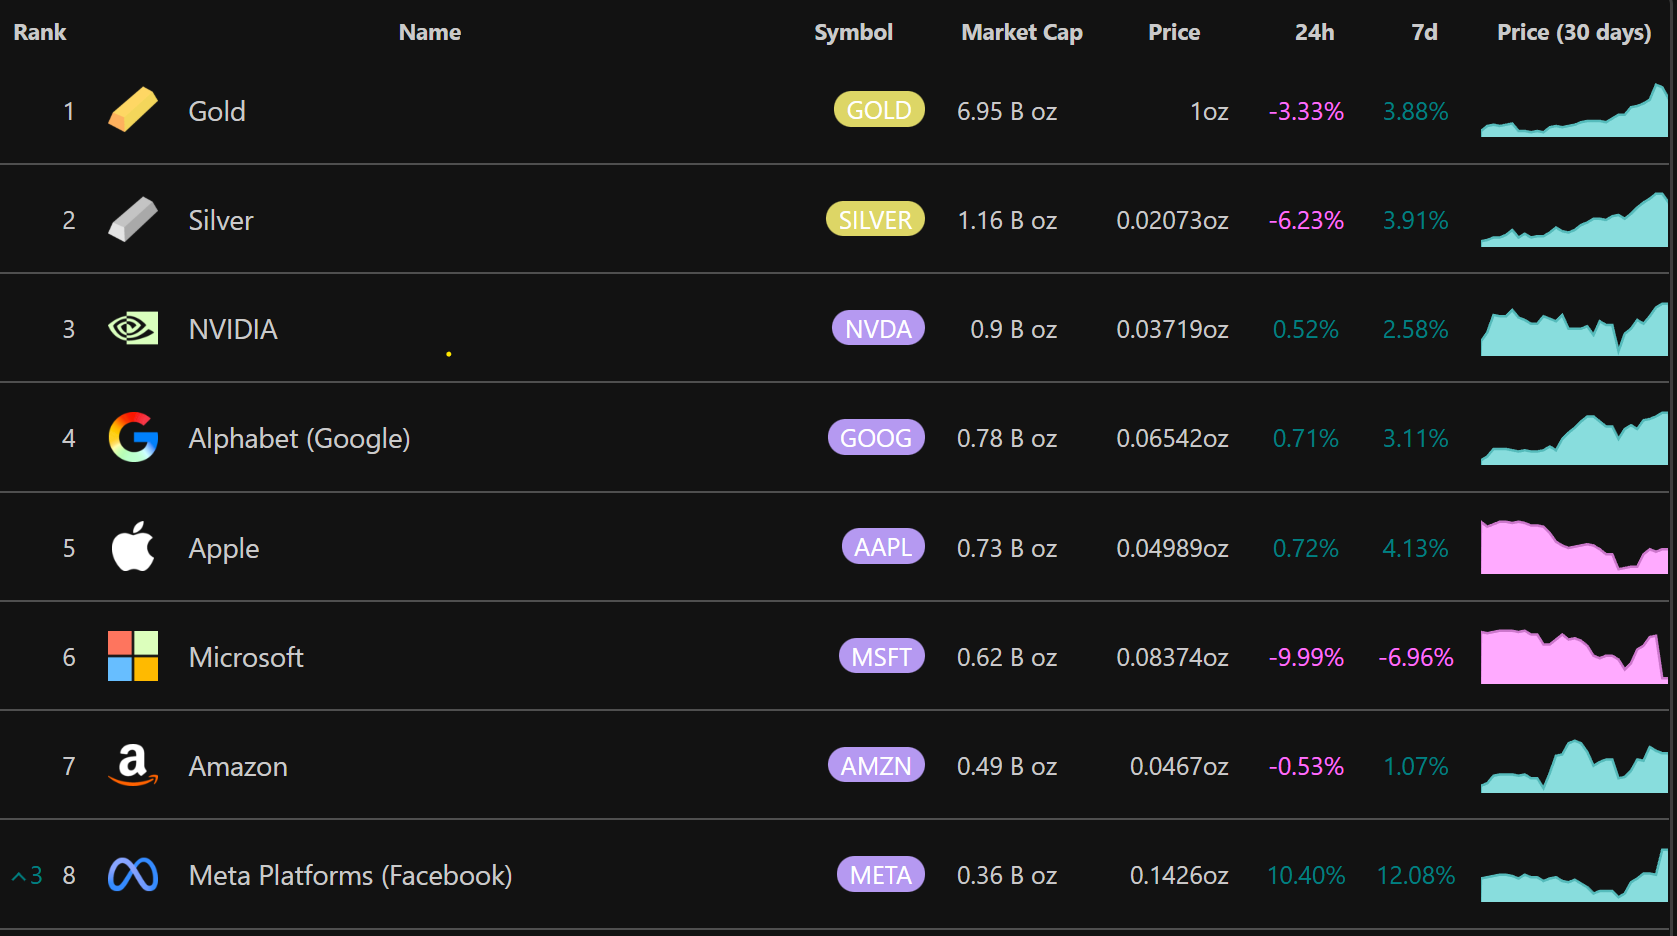The height and width of the screenshot is (936, 1677).
Task: Click the MSFT symbol badge
Action: pyautogui.click(x=881, y=656)
